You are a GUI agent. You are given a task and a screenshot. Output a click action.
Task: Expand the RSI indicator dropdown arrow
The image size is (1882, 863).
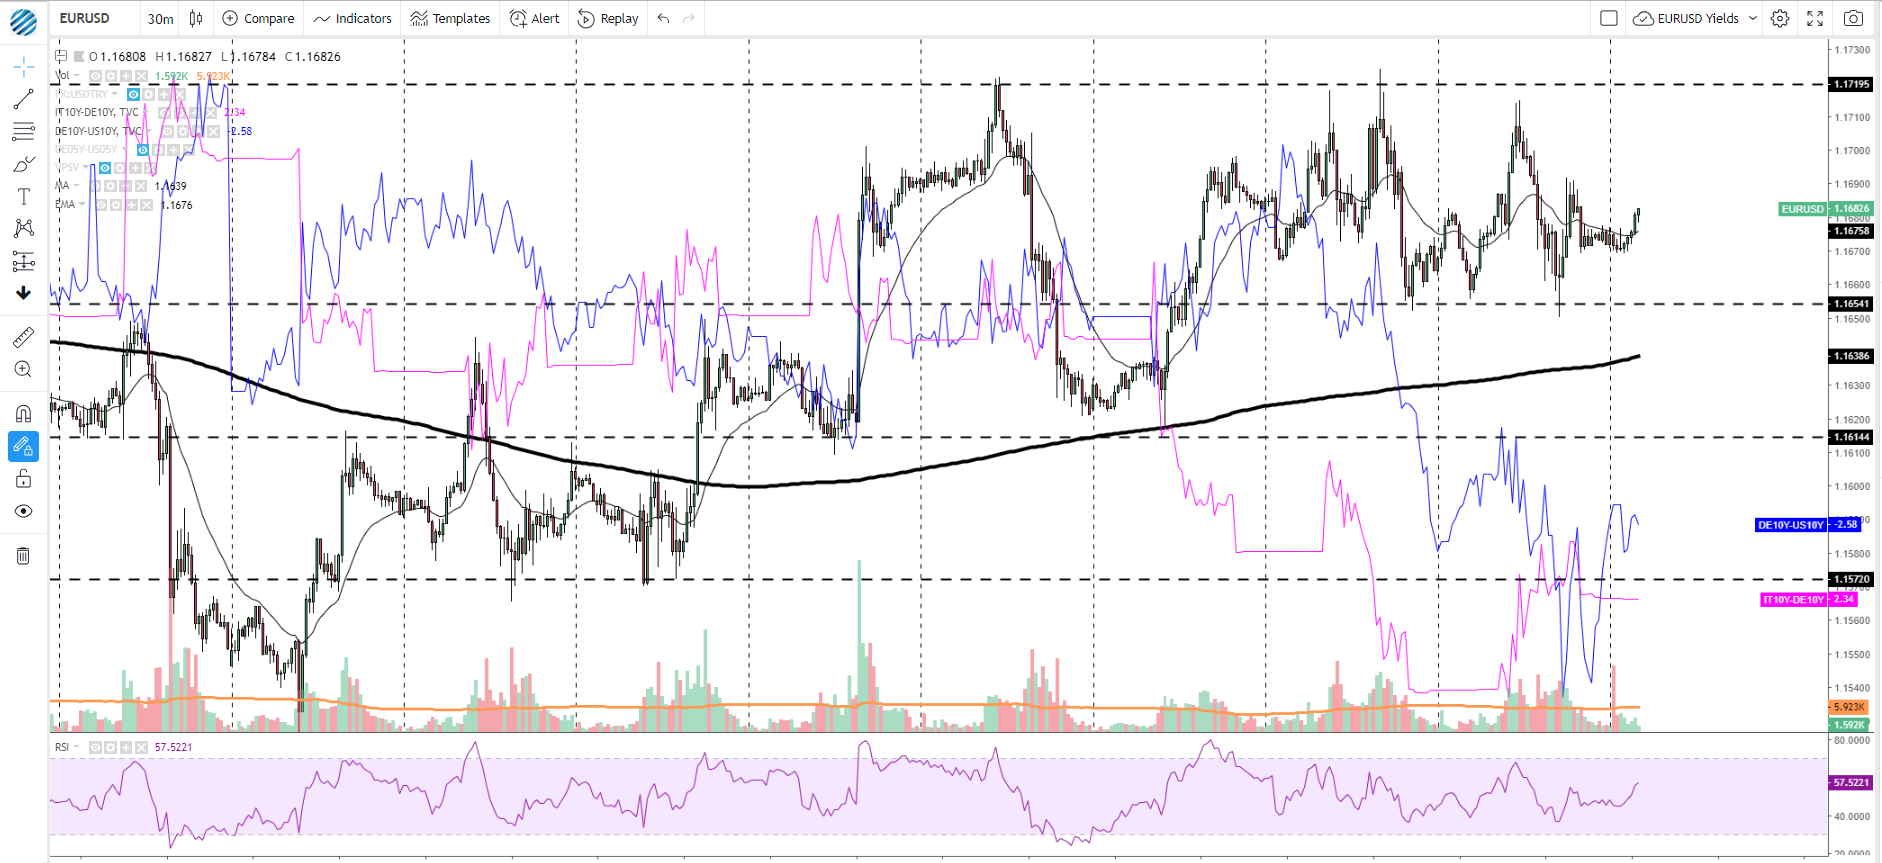(x=77, y=747)
